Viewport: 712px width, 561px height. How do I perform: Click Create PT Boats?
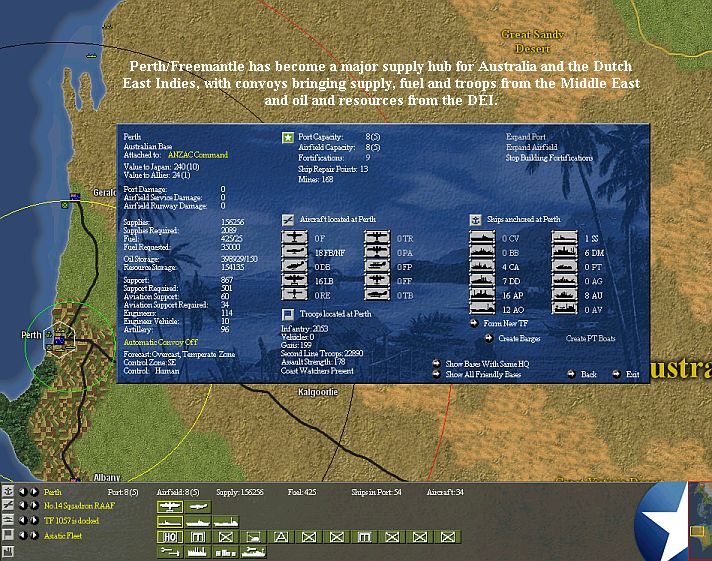[x=590, y=338]
